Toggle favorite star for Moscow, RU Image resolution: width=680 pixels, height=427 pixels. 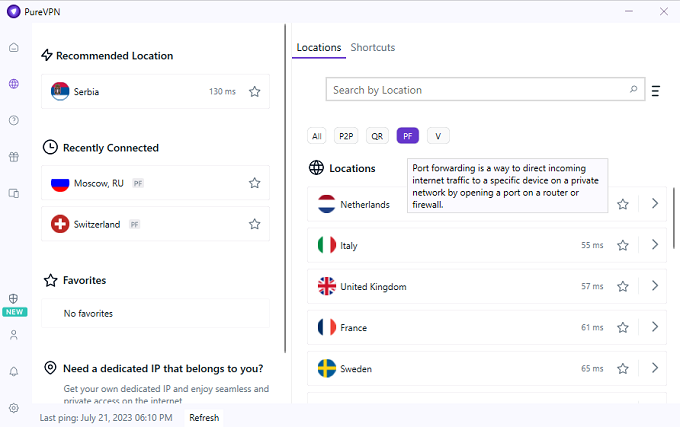coord(254,183)
